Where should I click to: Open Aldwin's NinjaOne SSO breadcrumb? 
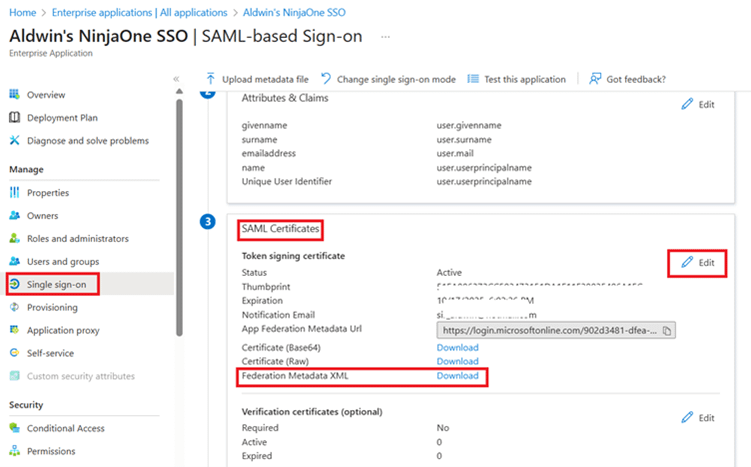(294, 12)
